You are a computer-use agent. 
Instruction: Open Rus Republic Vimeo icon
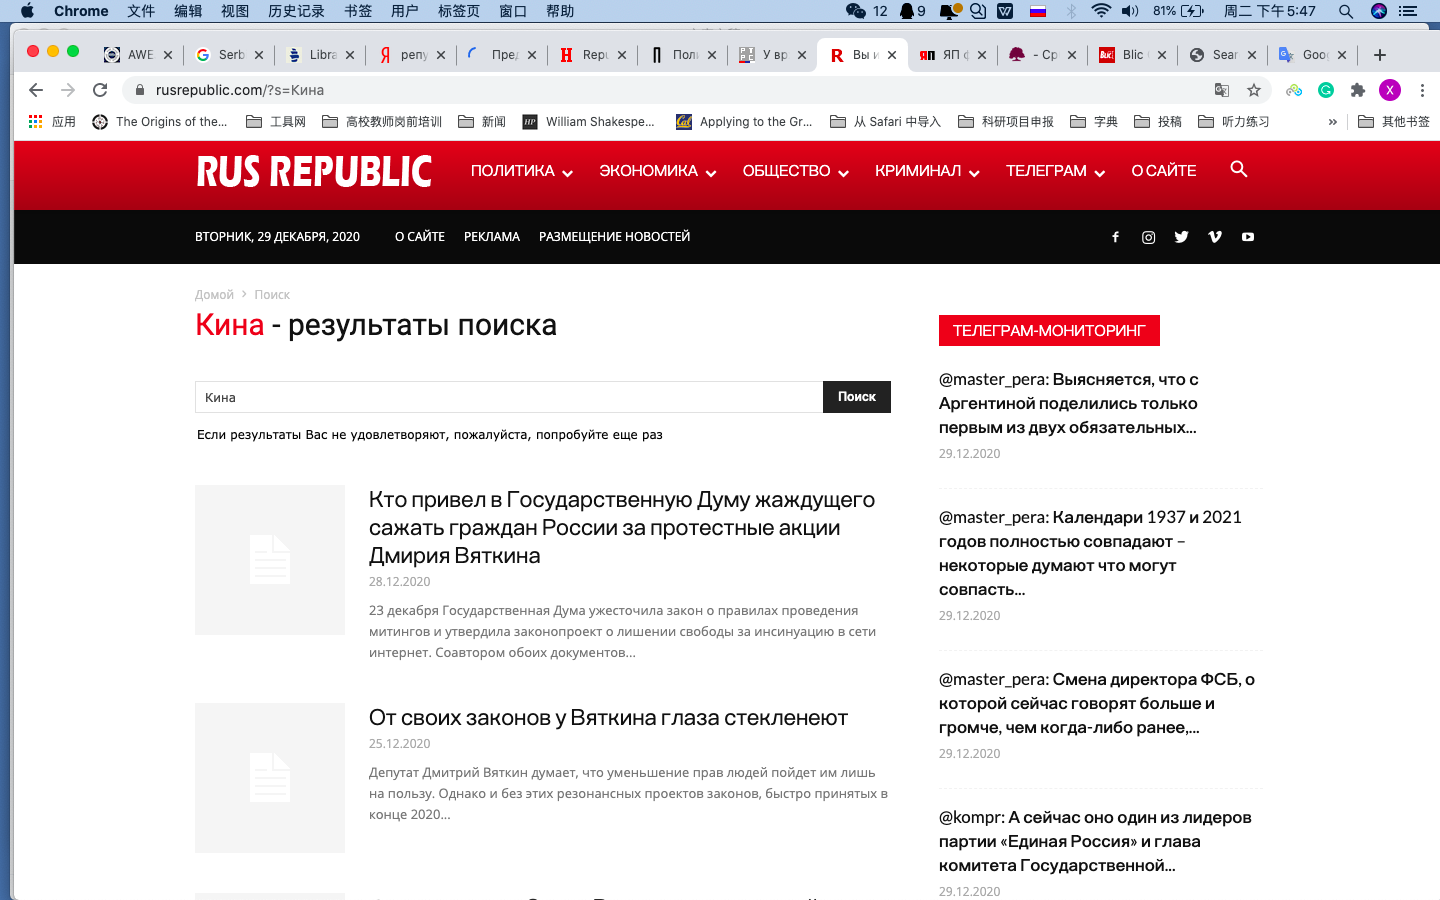pos(1215,237)
